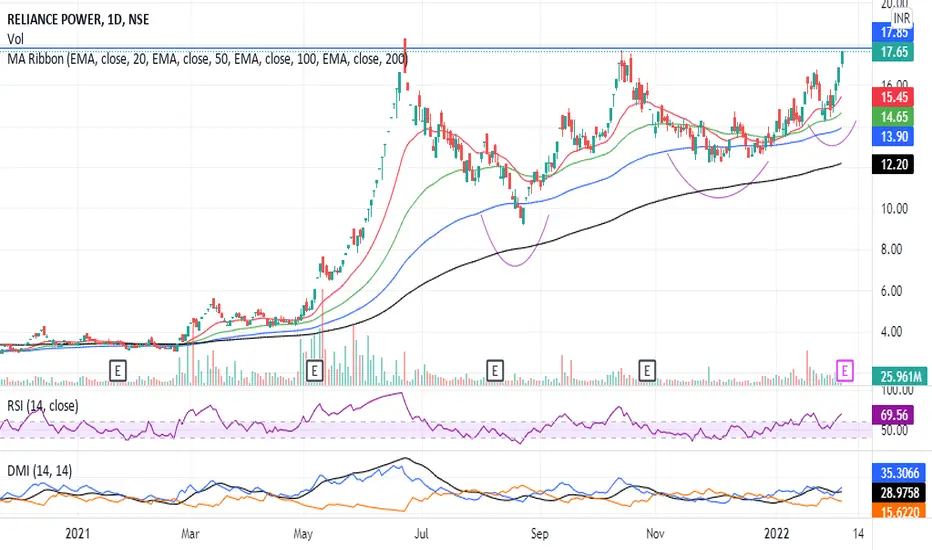Click the INR currency label
932x550 pixels.
pos(902,18)
